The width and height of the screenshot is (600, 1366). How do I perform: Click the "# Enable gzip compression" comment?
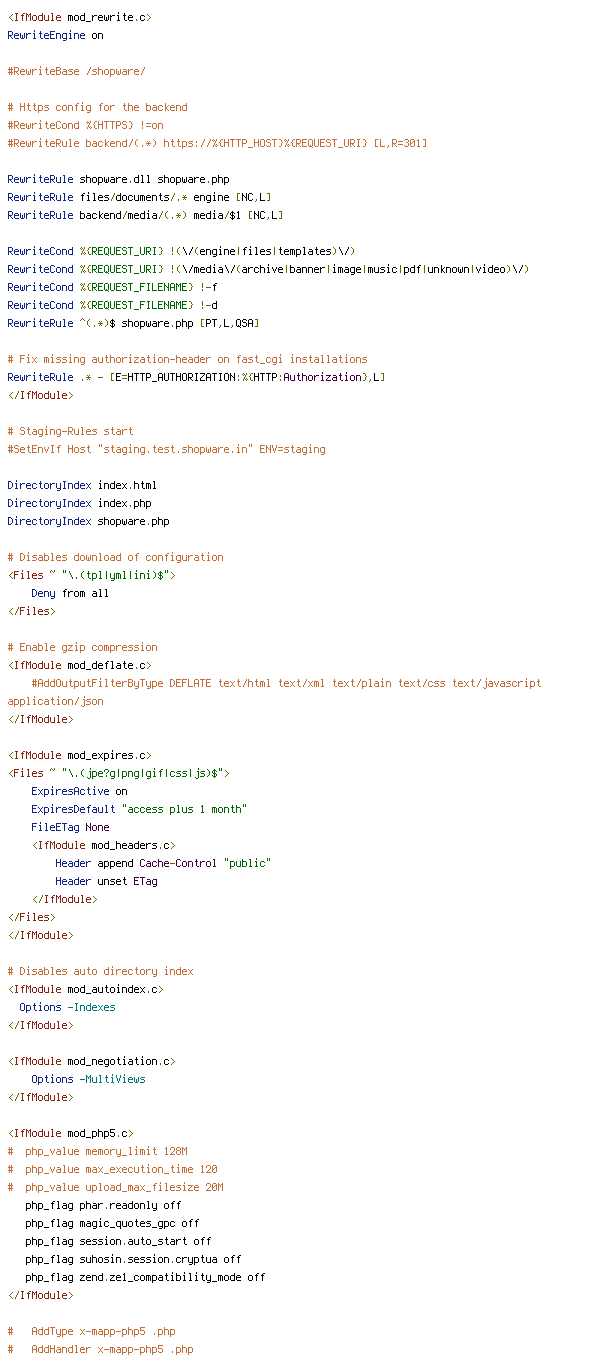(x=82, y=648)
